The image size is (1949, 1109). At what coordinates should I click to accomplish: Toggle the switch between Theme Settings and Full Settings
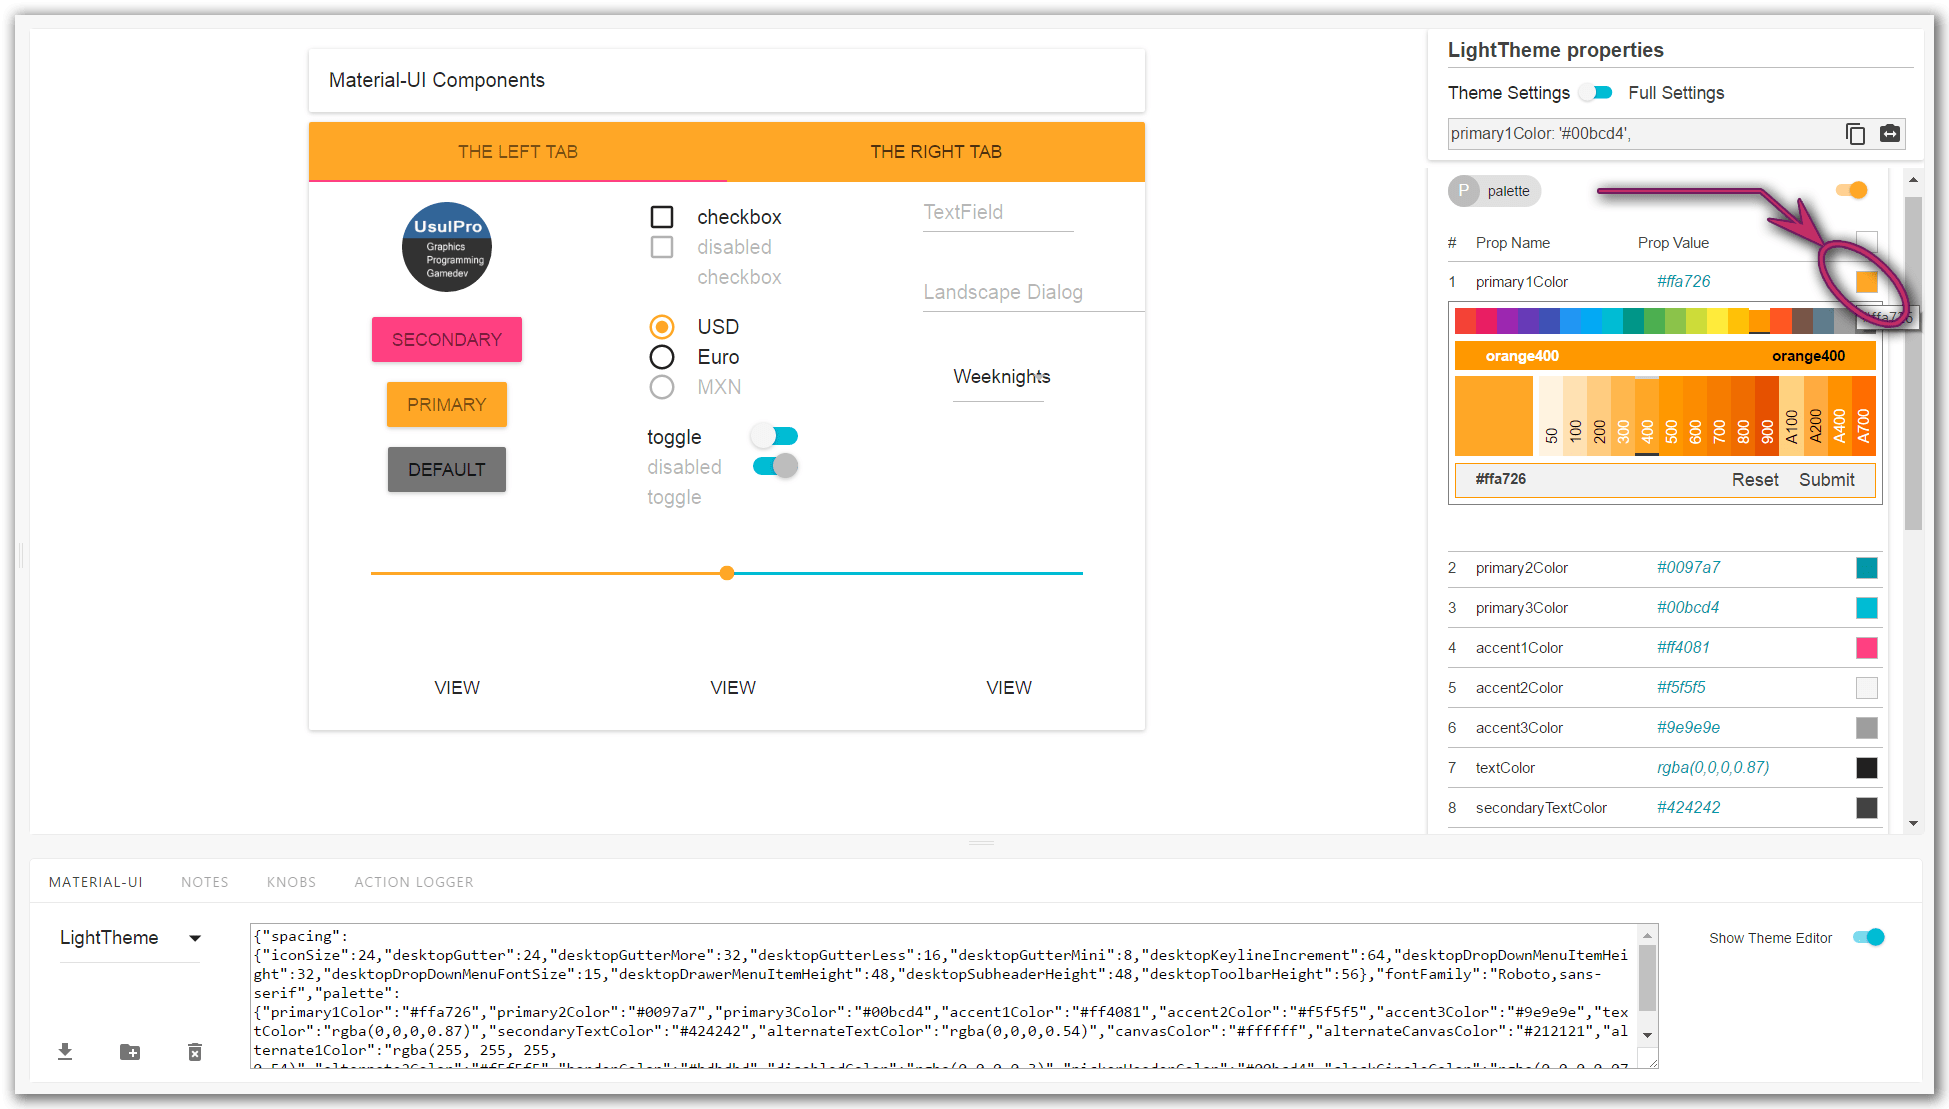click(1596, 92)
